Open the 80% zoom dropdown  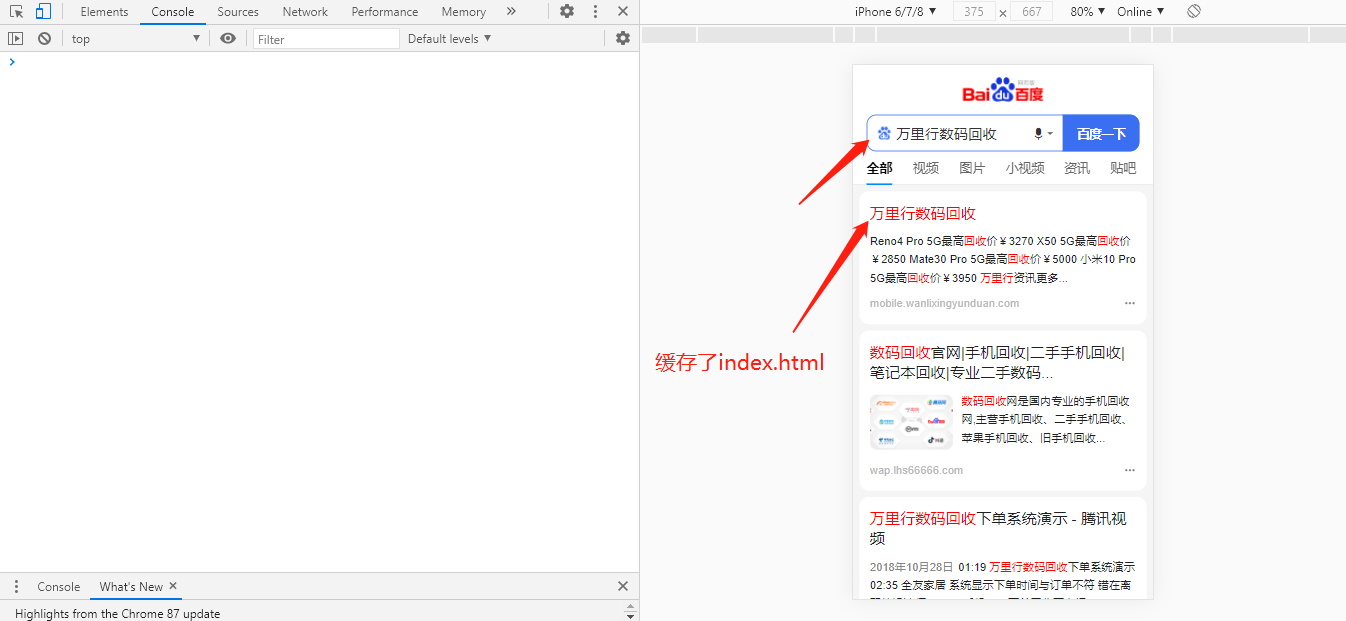[x=1088, y=12]
